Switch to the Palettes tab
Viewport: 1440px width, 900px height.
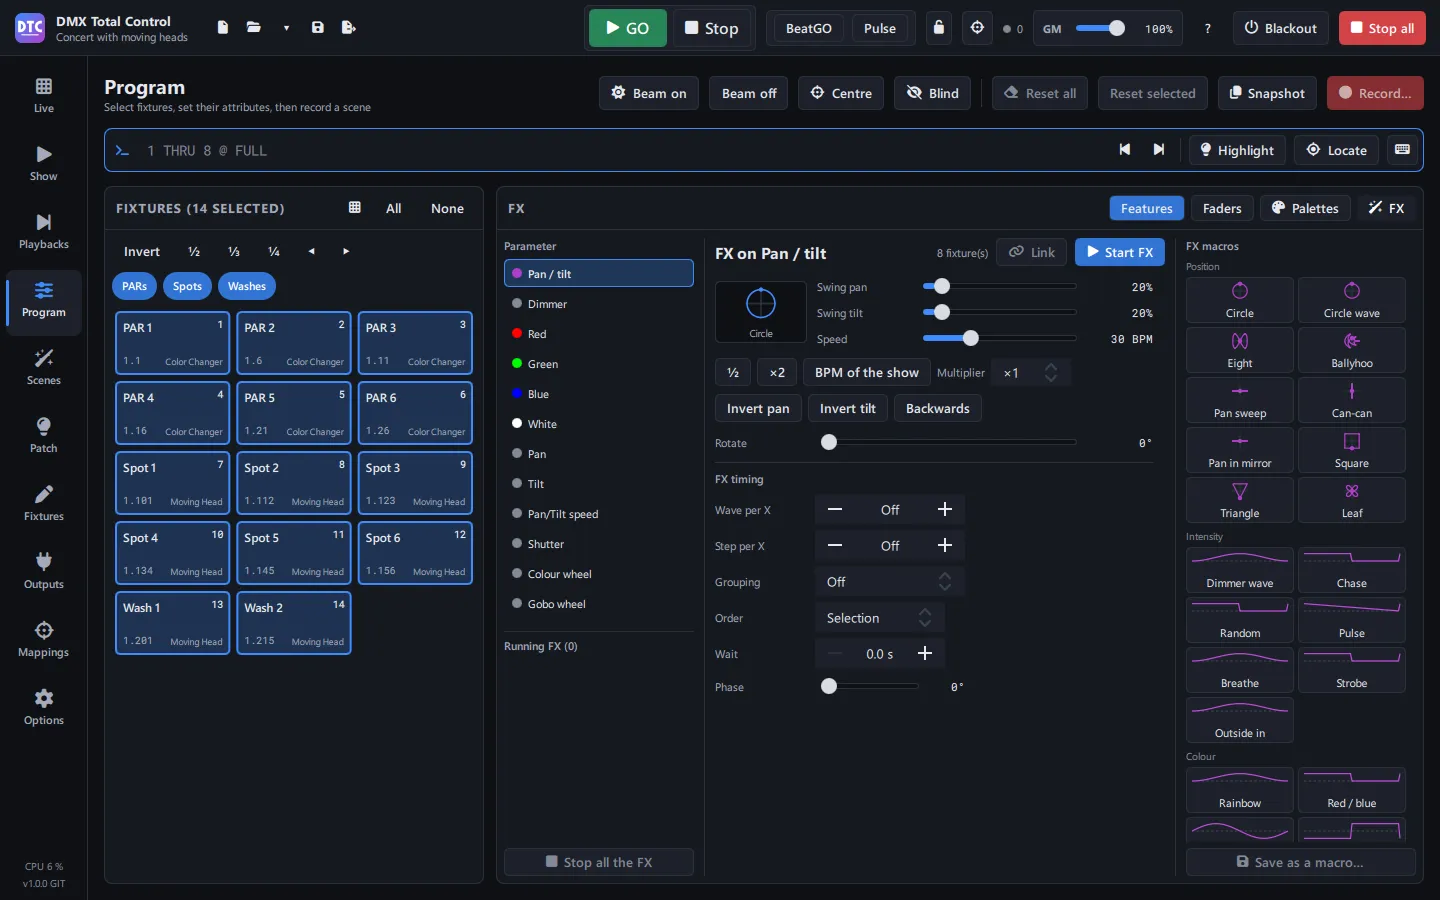tap(1305, 208)
